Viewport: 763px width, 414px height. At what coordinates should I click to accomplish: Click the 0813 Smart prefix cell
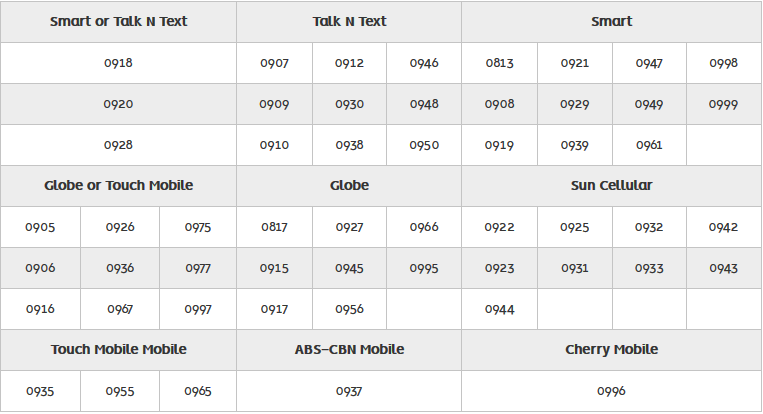click(x=499, y=63)
